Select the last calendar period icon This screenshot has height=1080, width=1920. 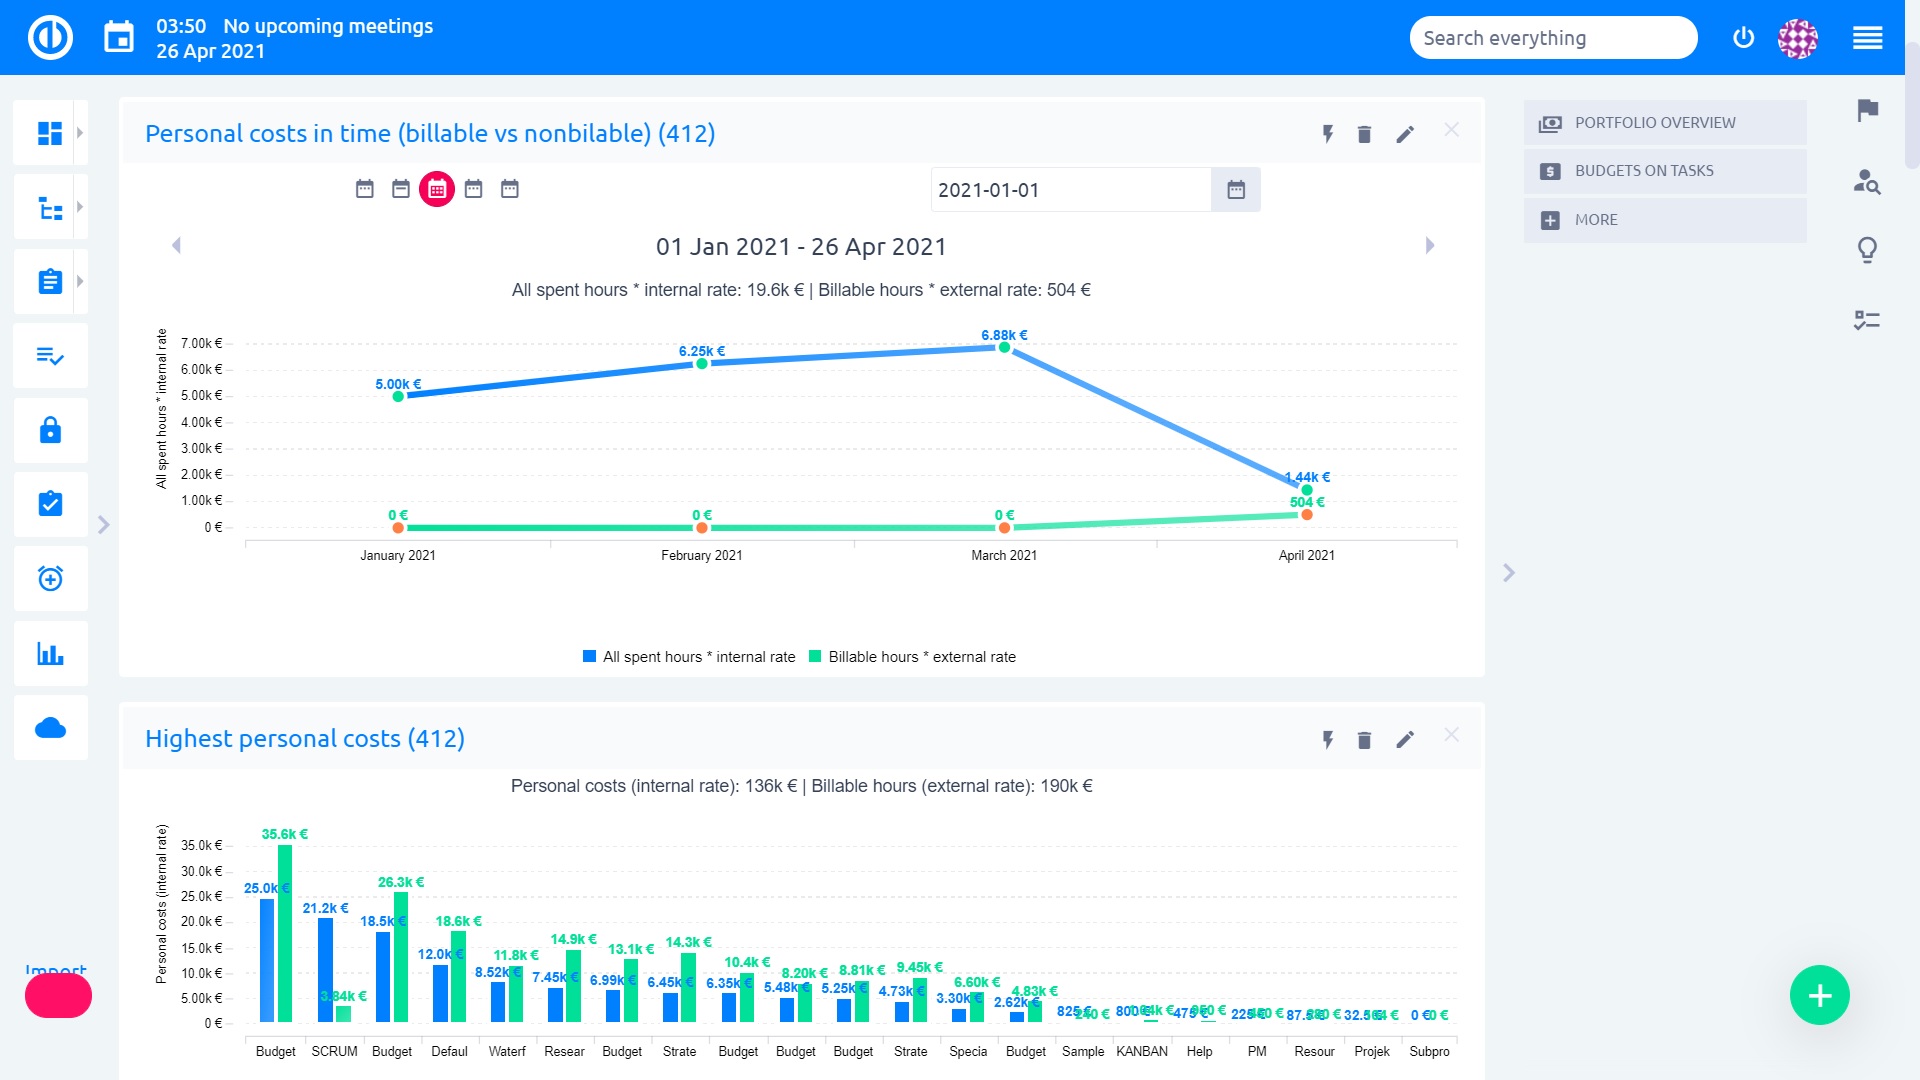(510, 189)
